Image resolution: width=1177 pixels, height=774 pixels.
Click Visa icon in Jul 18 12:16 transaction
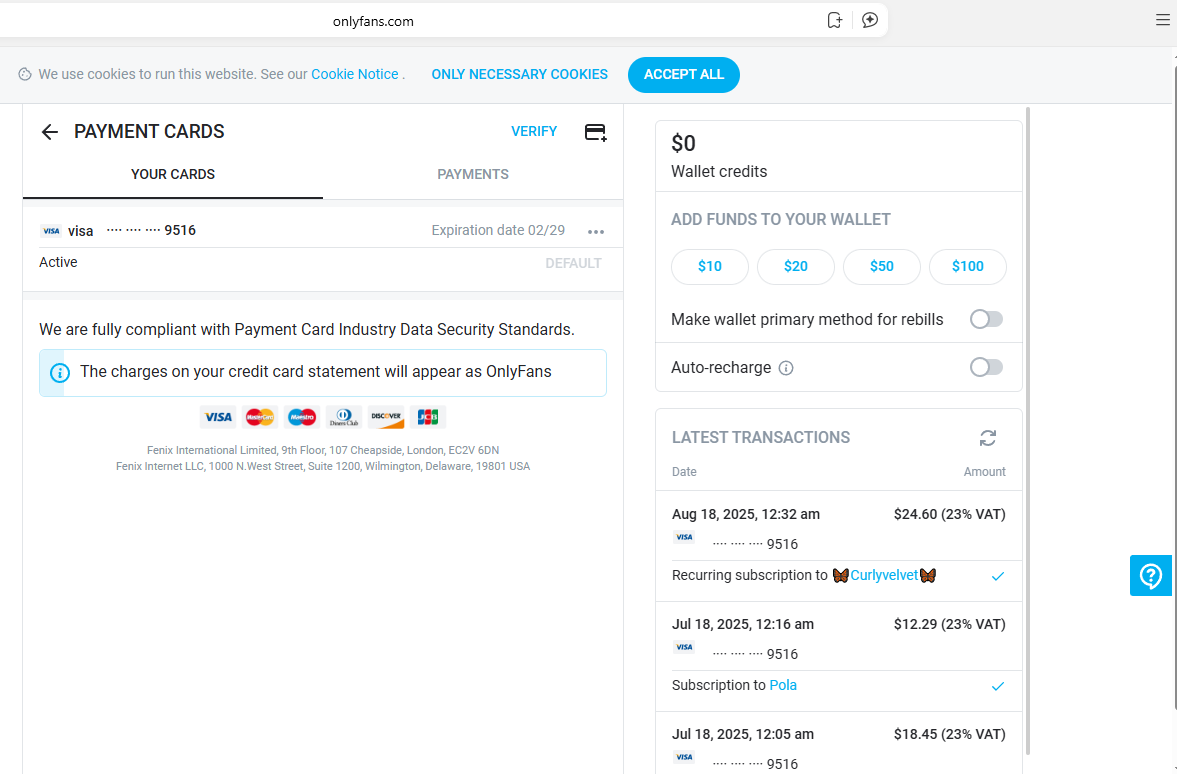684,646
